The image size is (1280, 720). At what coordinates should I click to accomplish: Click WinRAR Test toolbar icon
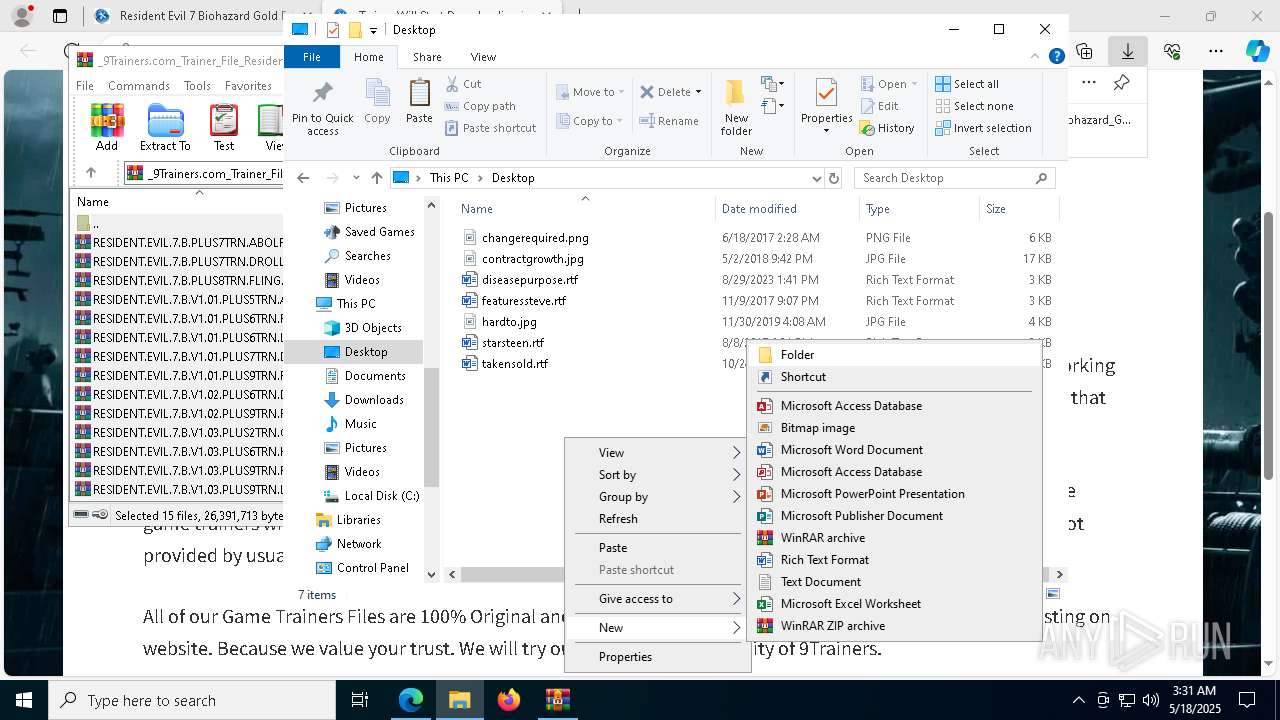224,127
